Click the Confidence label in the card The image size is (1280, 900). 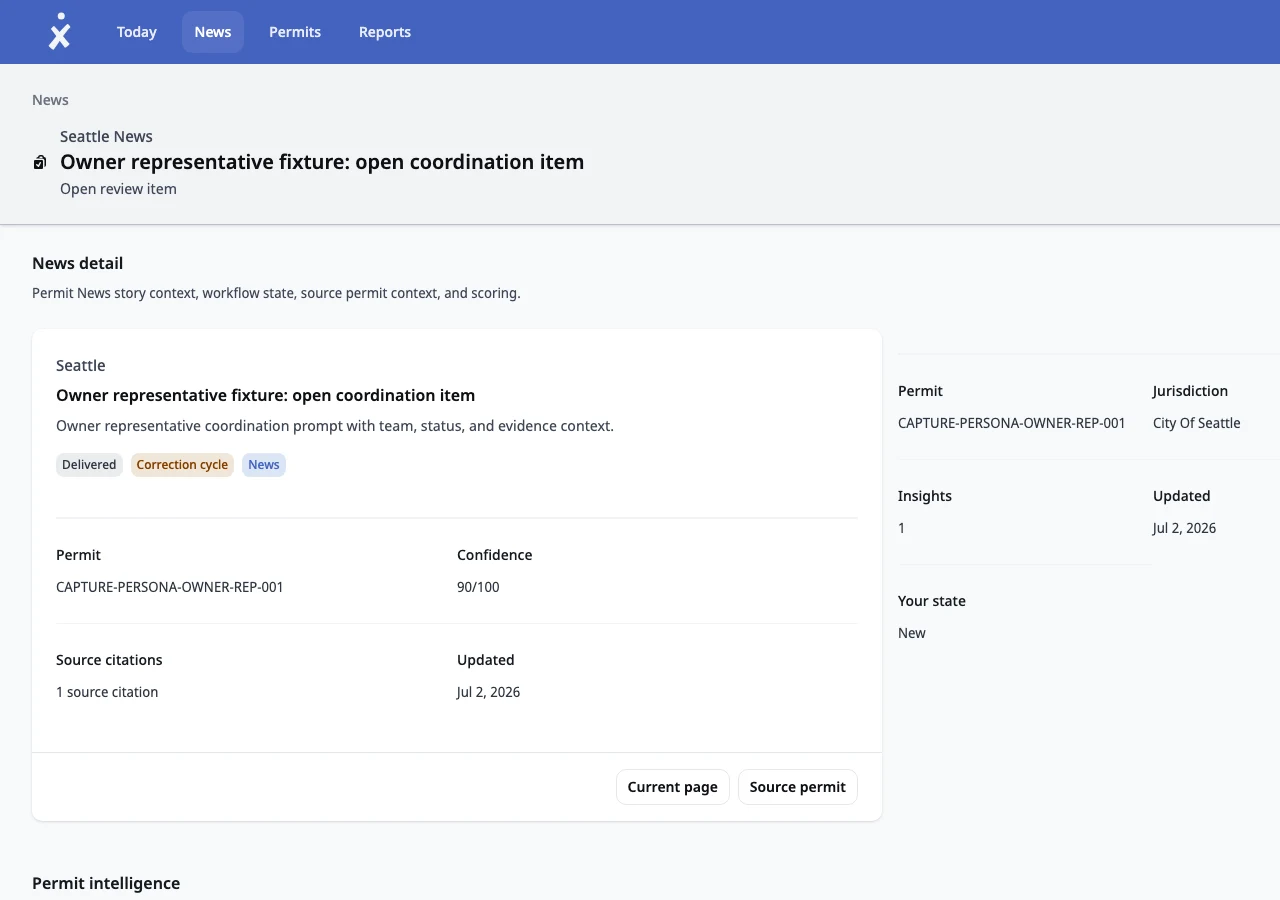tap(495, 555)
